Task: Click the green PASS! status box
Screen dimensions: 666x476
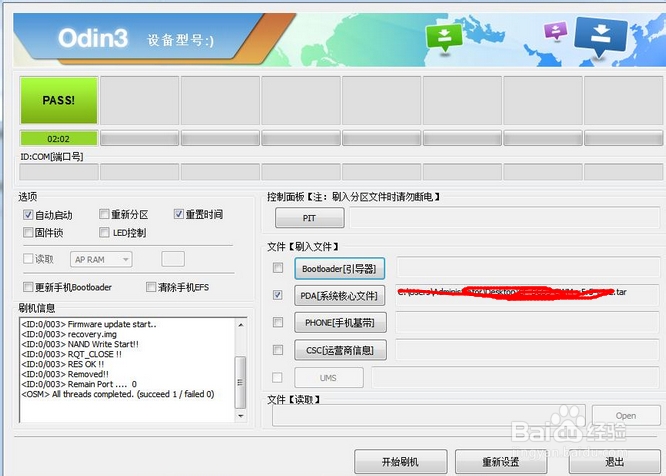Action: tap(59, 100)
